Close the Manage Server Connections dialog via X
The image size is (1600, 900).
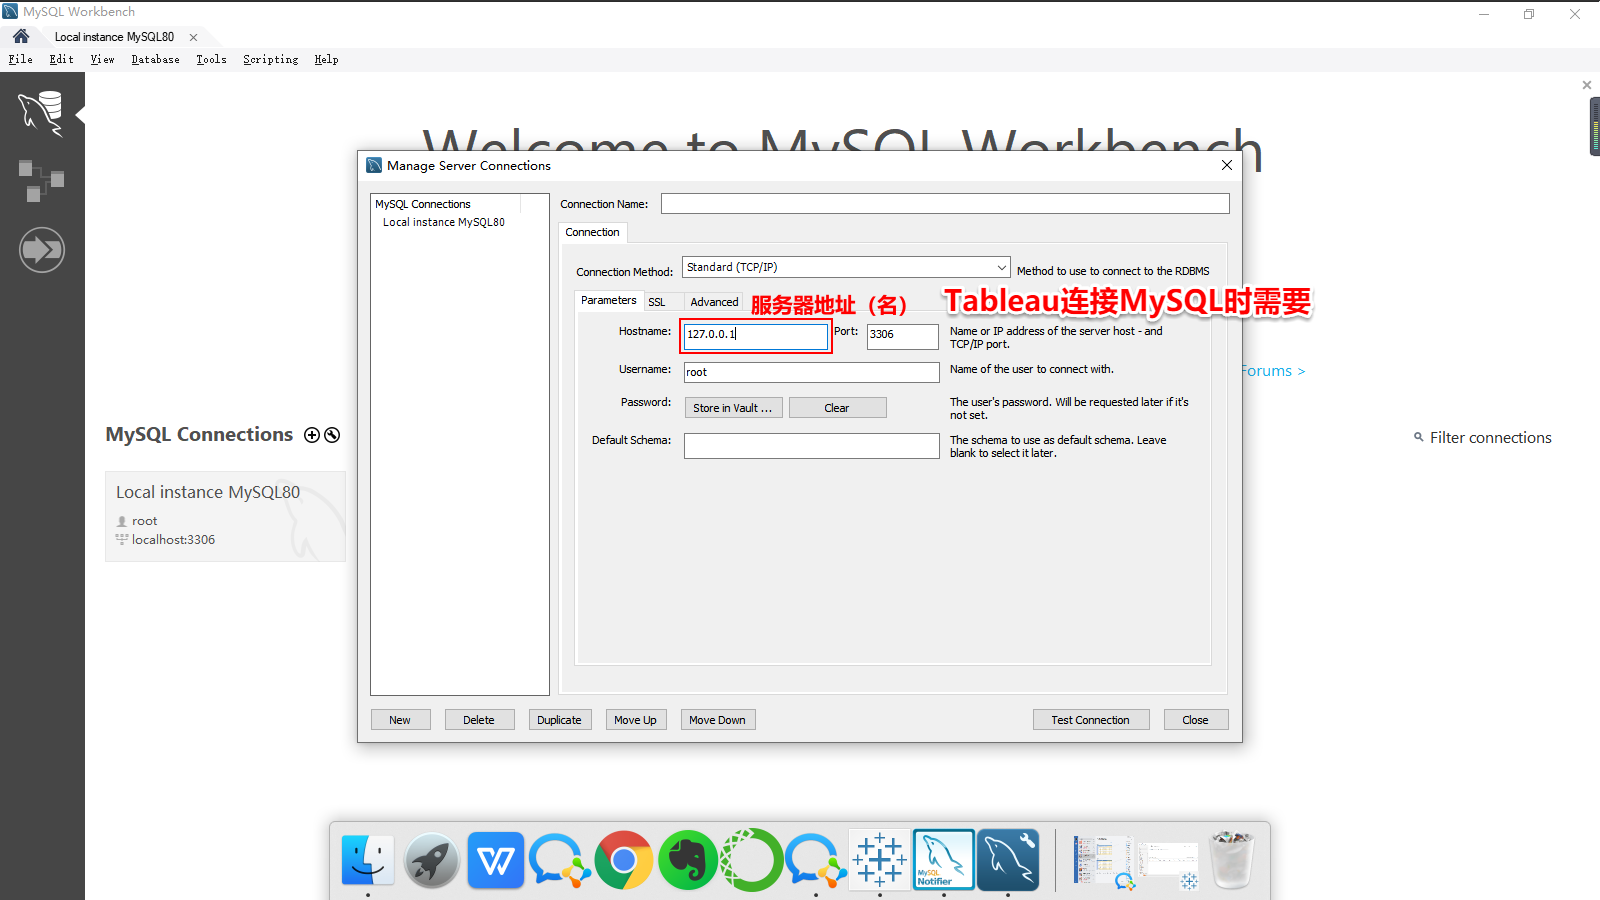point(1227,165)
